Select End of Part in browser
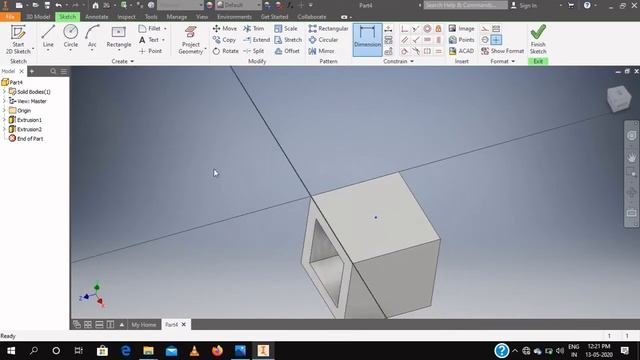The height and width of the screenshot is (360, 640). [26, 138]
